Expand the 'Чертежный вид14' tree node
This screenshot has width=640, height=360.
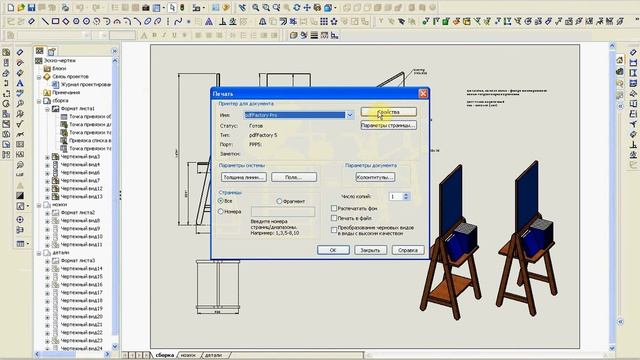pos(47,269)
